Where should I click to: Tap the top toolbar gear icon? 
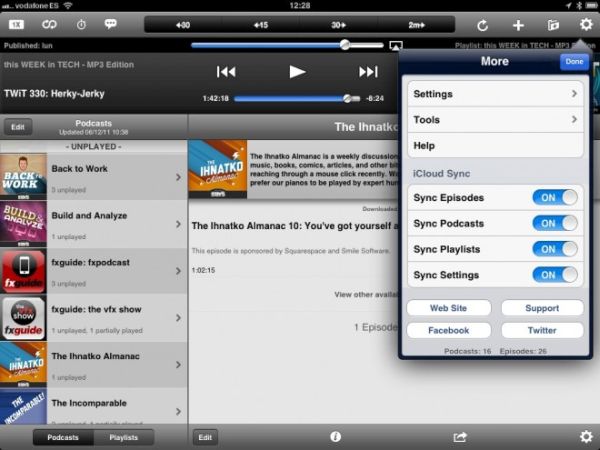[586, 24]
